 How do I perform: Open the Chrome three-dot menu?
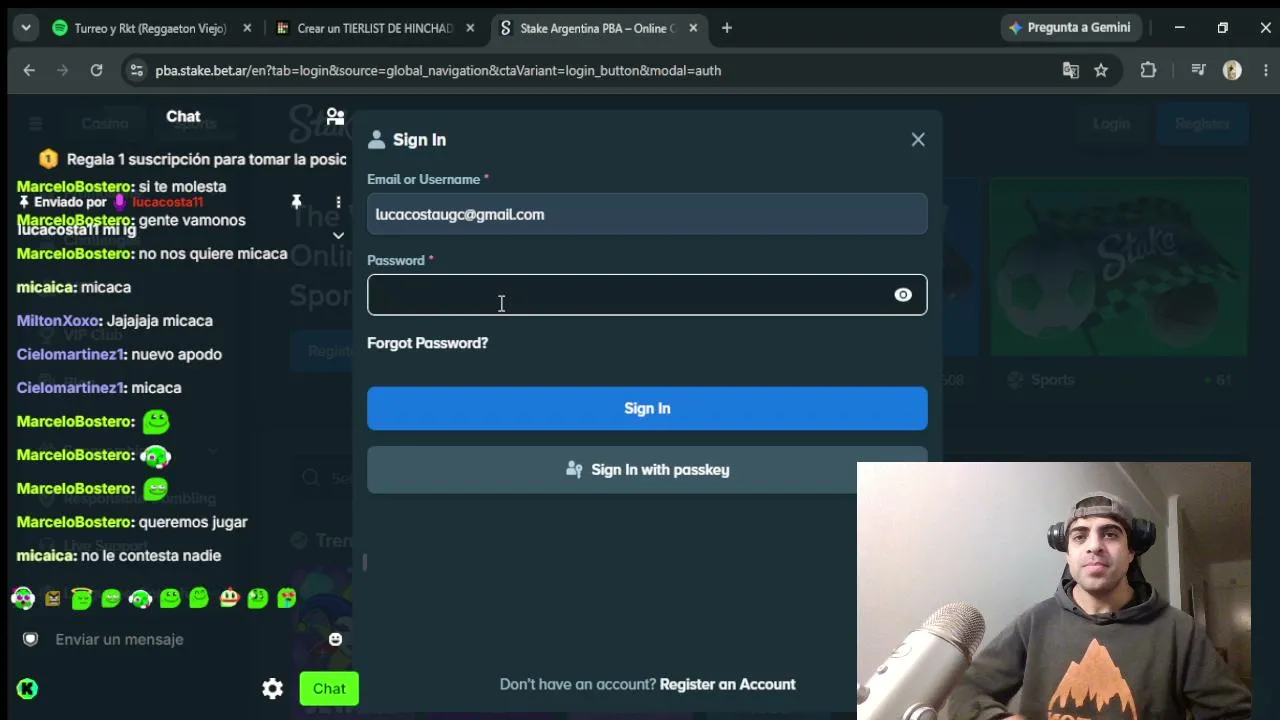click(x=1266, y=70)
